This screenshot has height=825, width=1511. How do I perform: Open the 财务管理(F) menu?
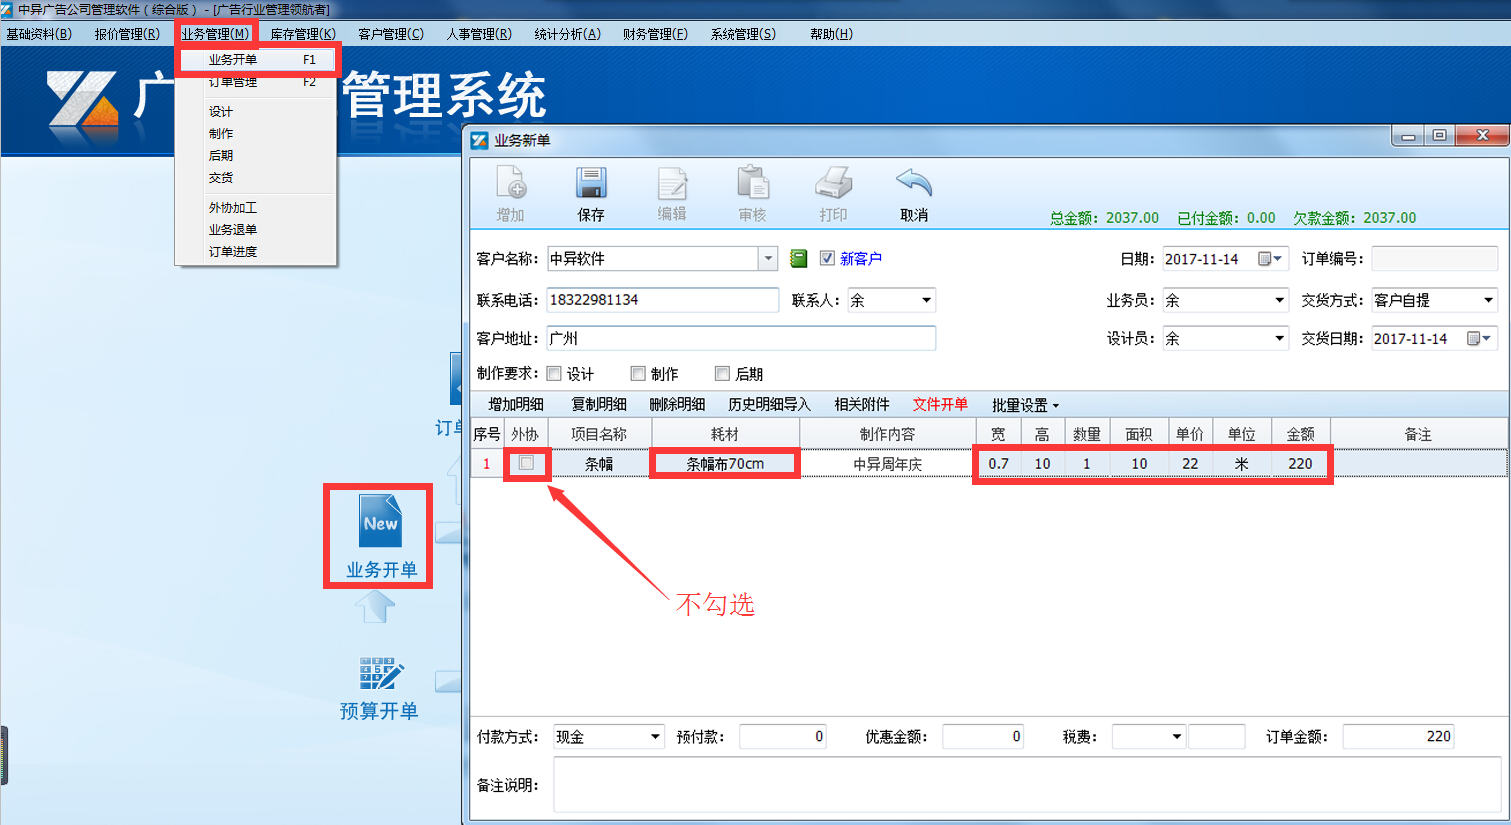point(655,34)
